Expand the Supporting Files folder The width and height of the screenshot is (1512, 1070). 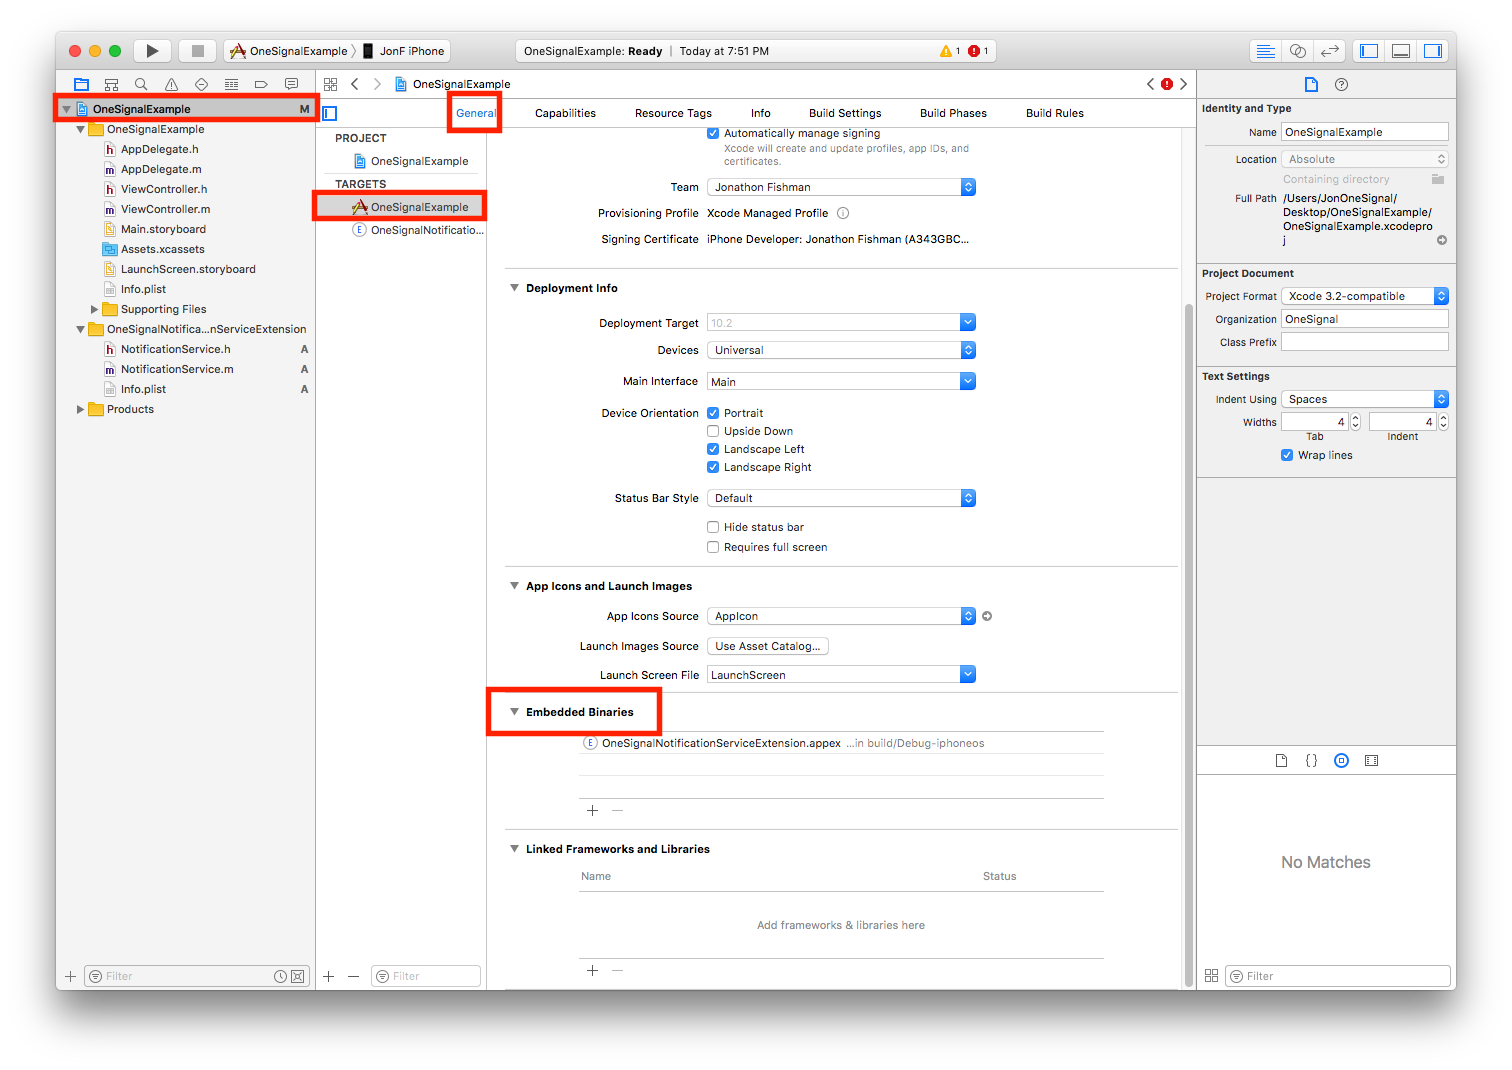95,309
